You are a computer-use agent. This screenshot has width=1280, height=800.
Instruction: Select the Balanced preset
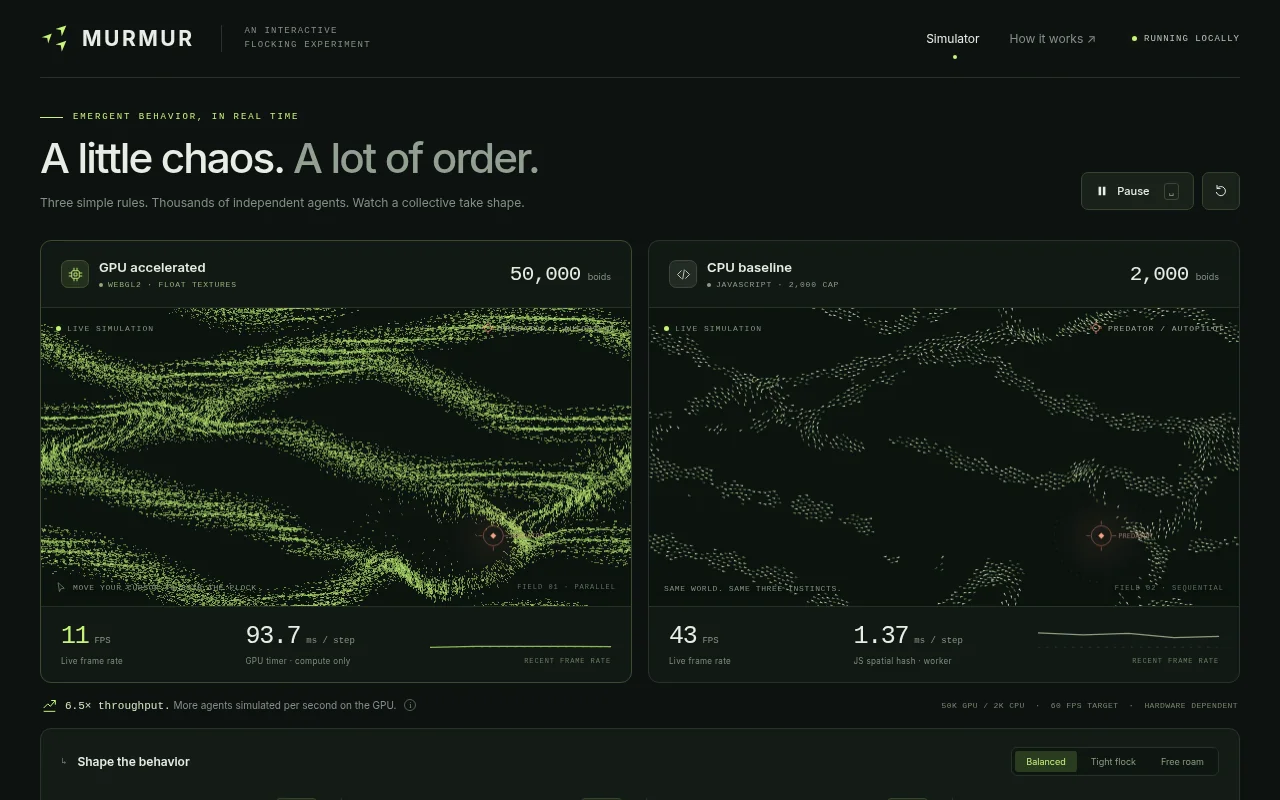[x=1046, y=762]
